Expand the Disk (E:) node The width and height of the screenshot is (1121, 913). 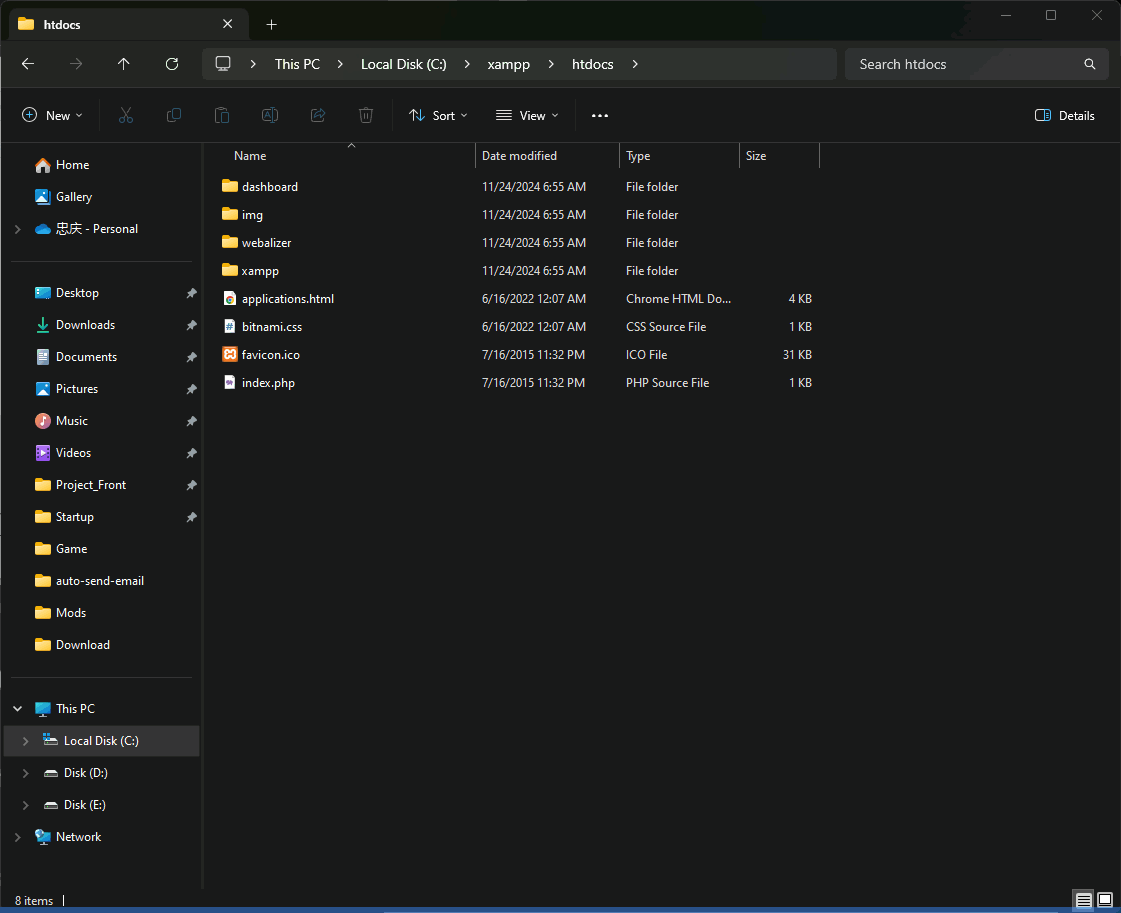click(26, 805)
